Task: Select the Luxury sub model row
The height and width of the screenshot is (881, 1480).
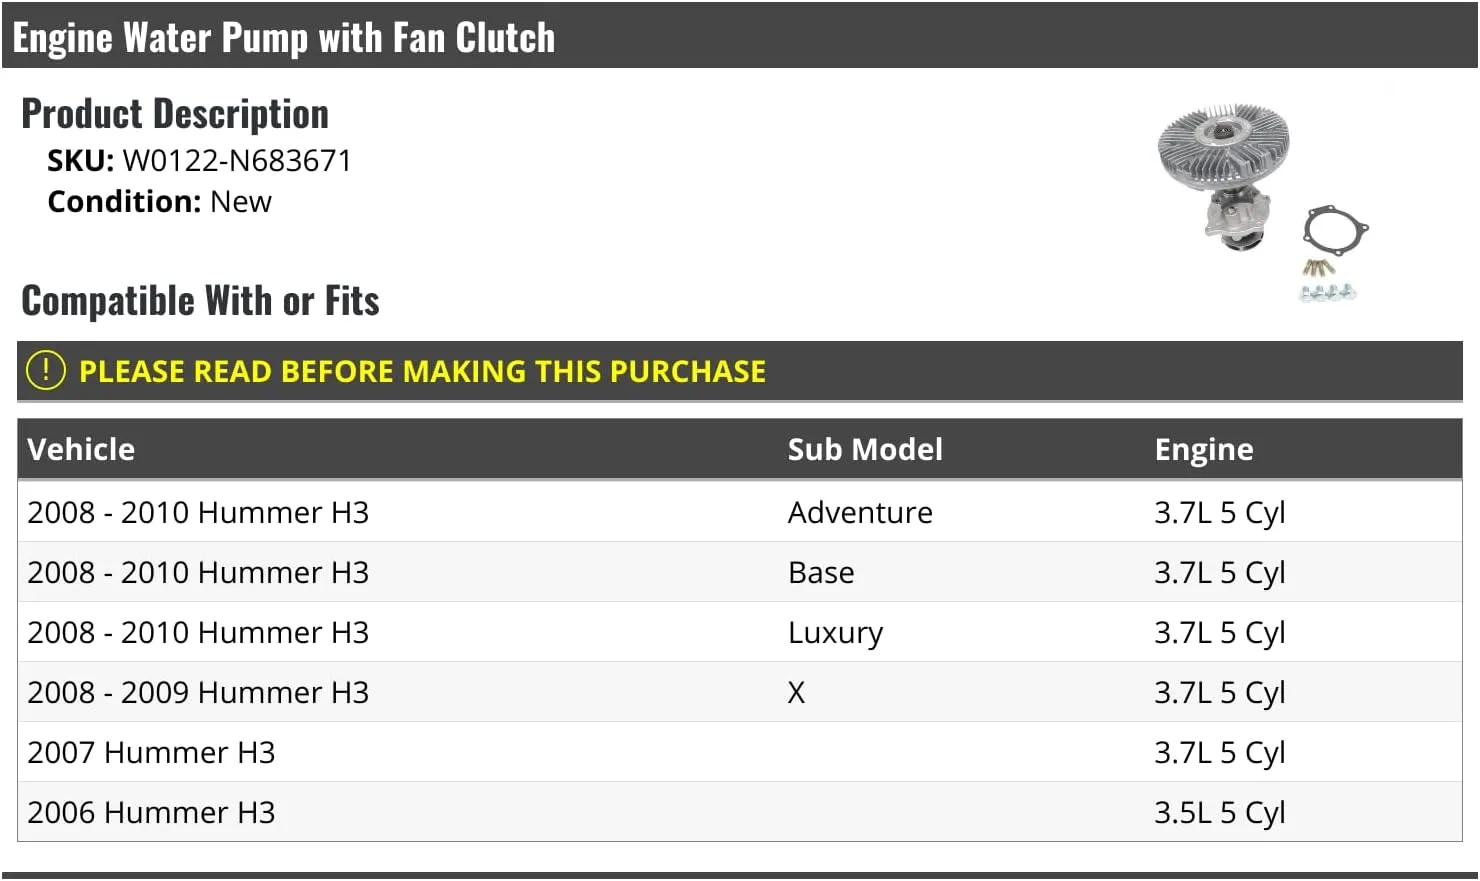Action: pos(740,632)
